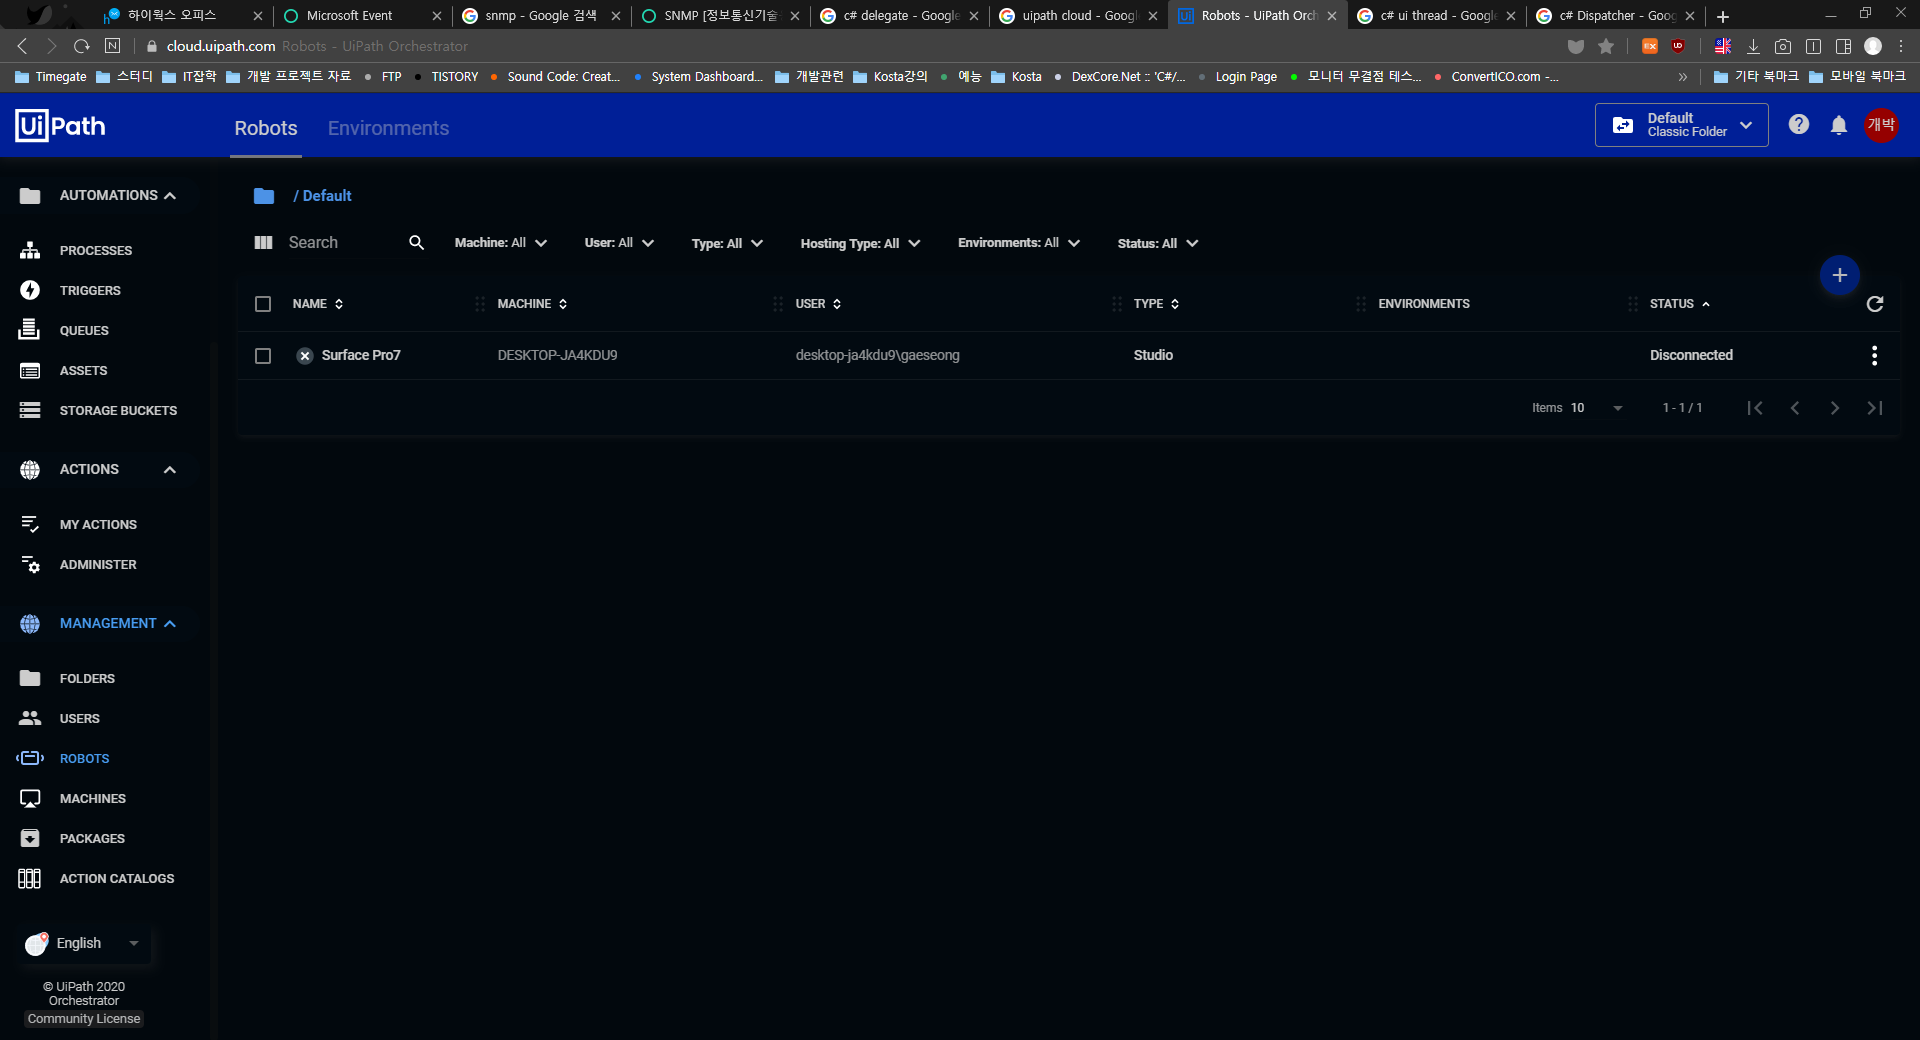This screenshot has width=1920, height=1040.
Task: Open Triggers lightning icon
Action: pyautogui.click(x=30, y=290)
